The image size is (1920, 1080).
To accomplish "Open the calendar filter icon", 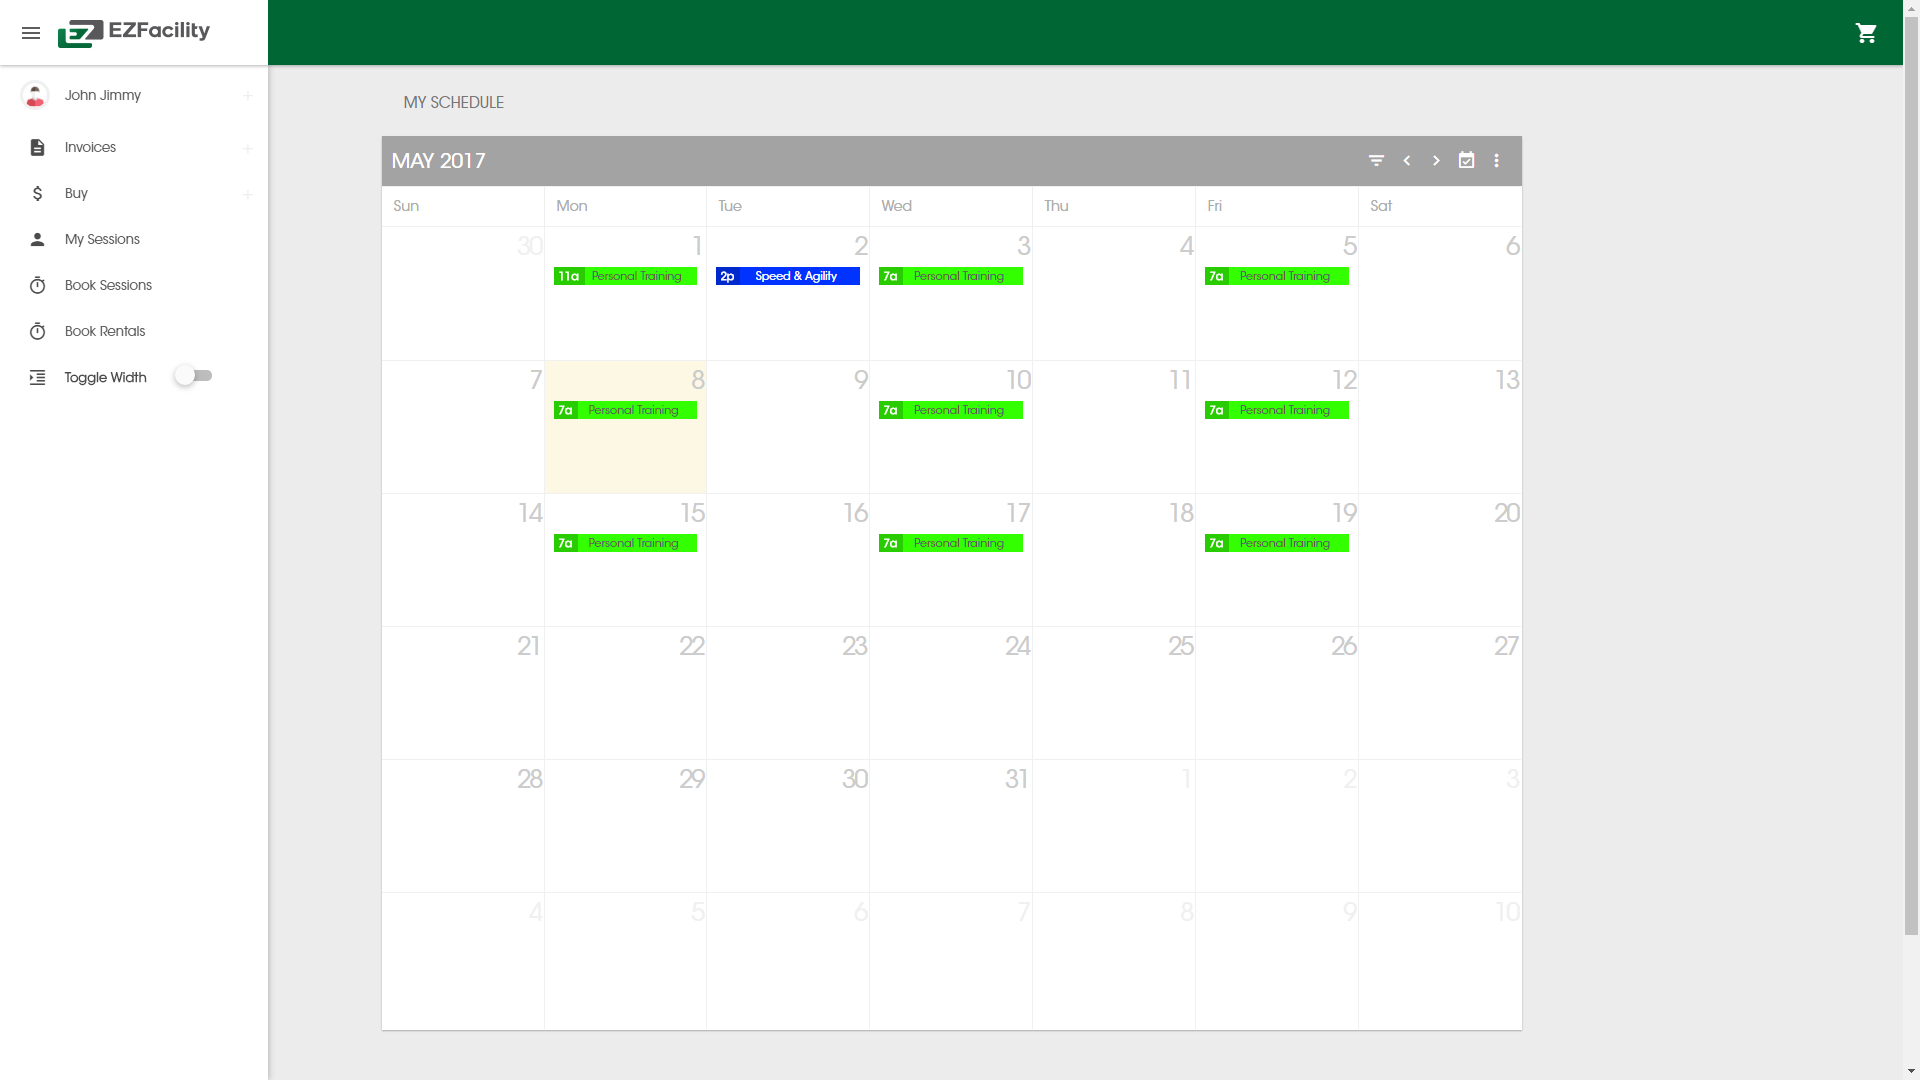I will [1376, 161].
